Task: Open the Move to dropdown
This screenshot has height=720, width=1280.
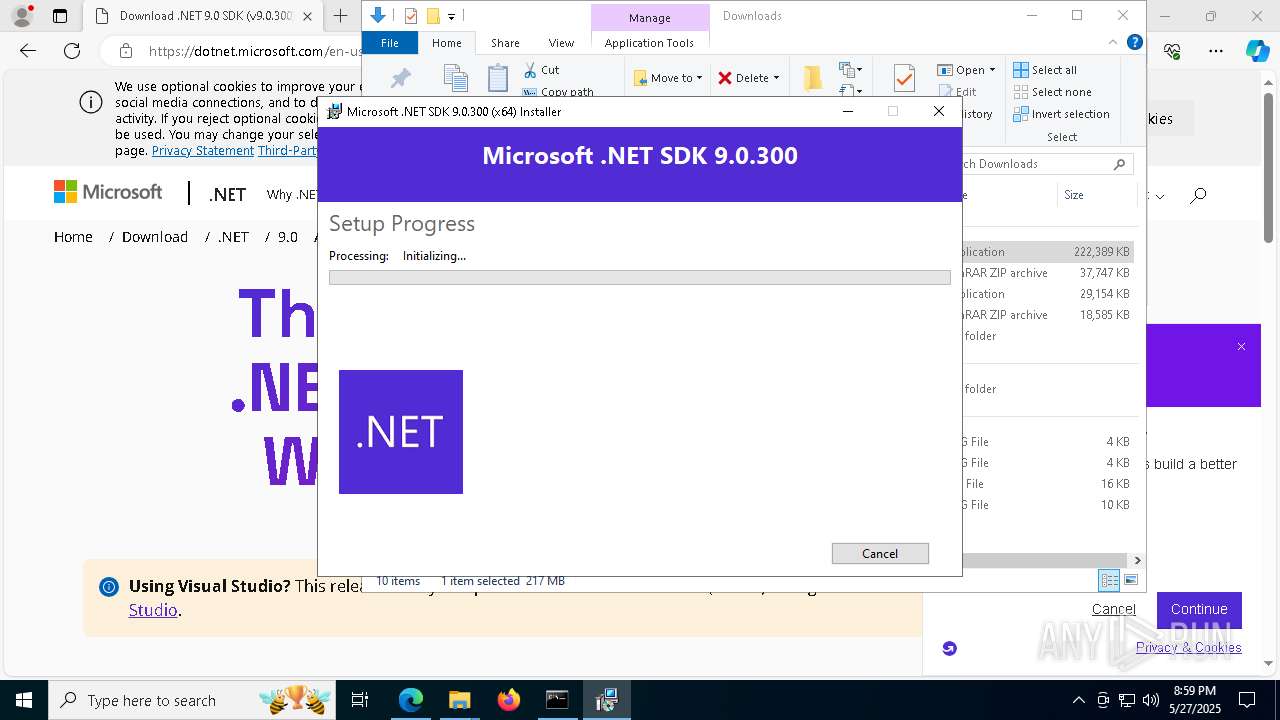Action: pos(668,78)
